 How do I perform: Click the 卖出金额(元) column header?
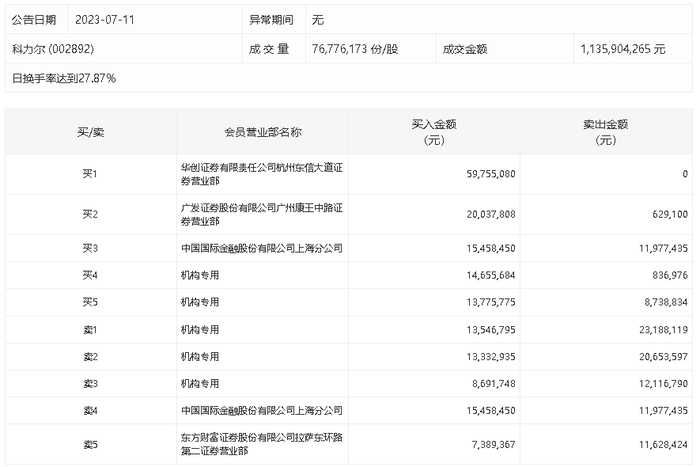606,132
